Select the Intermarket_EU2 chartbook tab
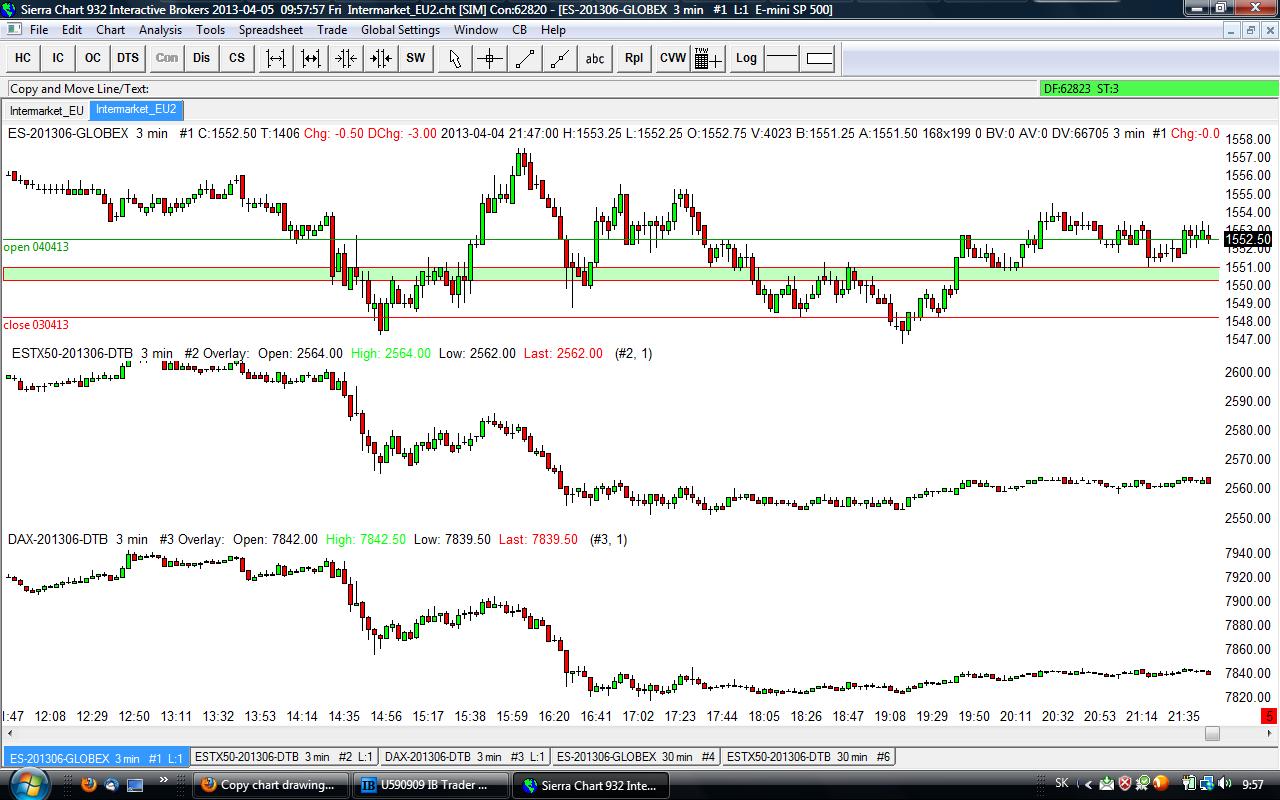This screenshot has width=1280, height=800. (x=136, y=110)
